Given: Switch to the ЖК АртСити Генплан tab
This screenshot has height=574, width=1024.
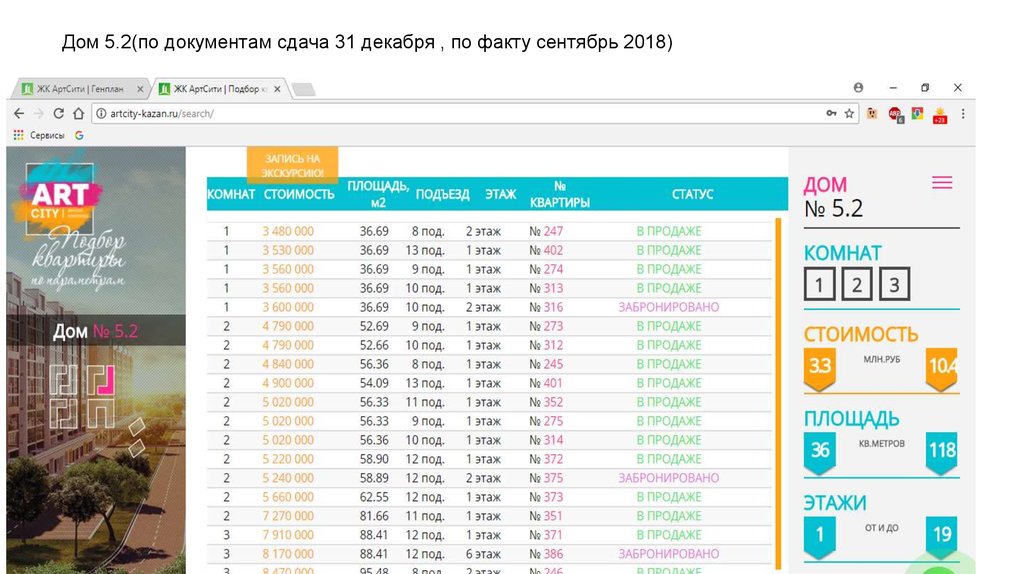Looking at the screenshot, I should pos(78,89).
